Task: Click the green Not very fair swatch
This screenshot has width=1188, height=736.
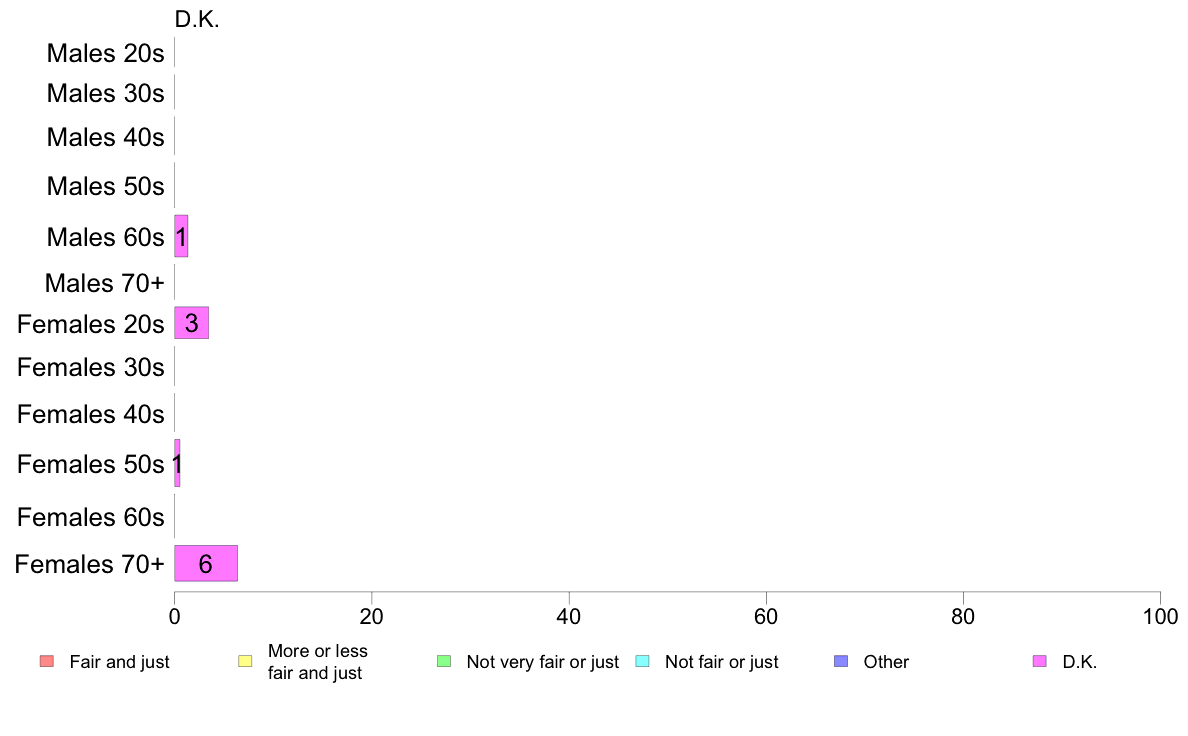Action: pyautogui.click(x=444, y=661)
